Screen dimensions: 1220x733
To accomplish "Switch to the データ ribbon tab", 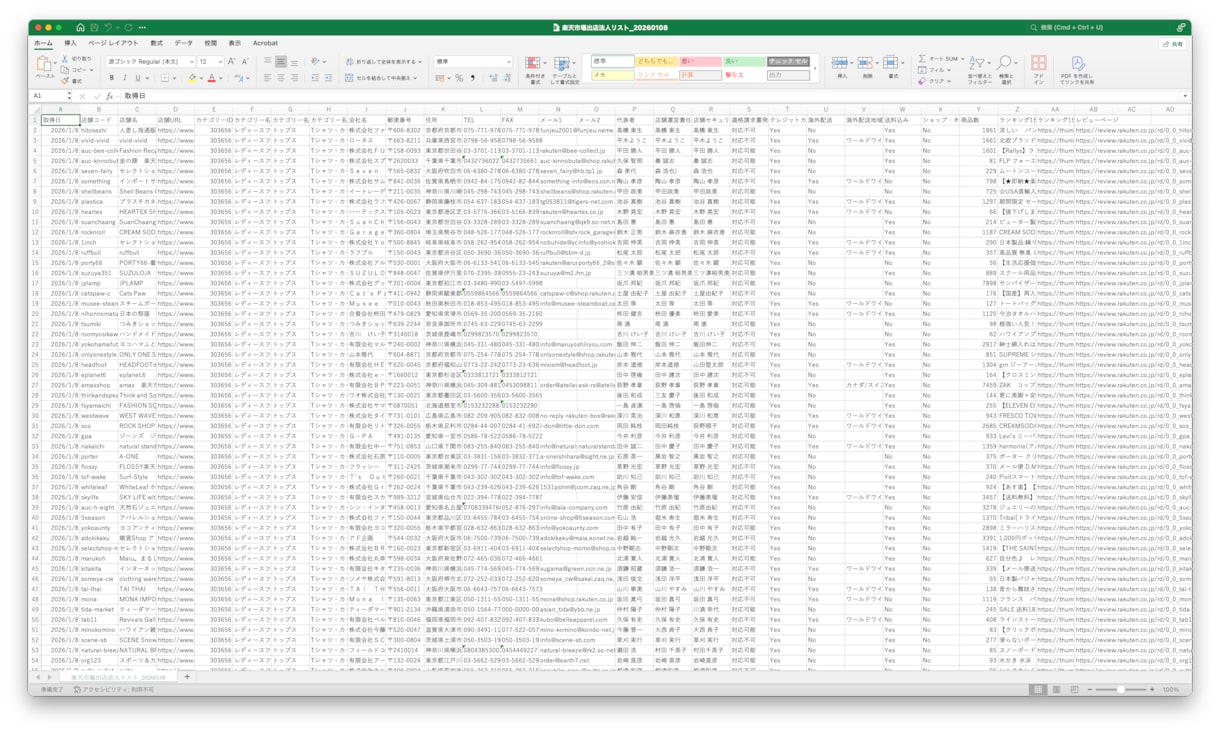I will tap(183, 44).
